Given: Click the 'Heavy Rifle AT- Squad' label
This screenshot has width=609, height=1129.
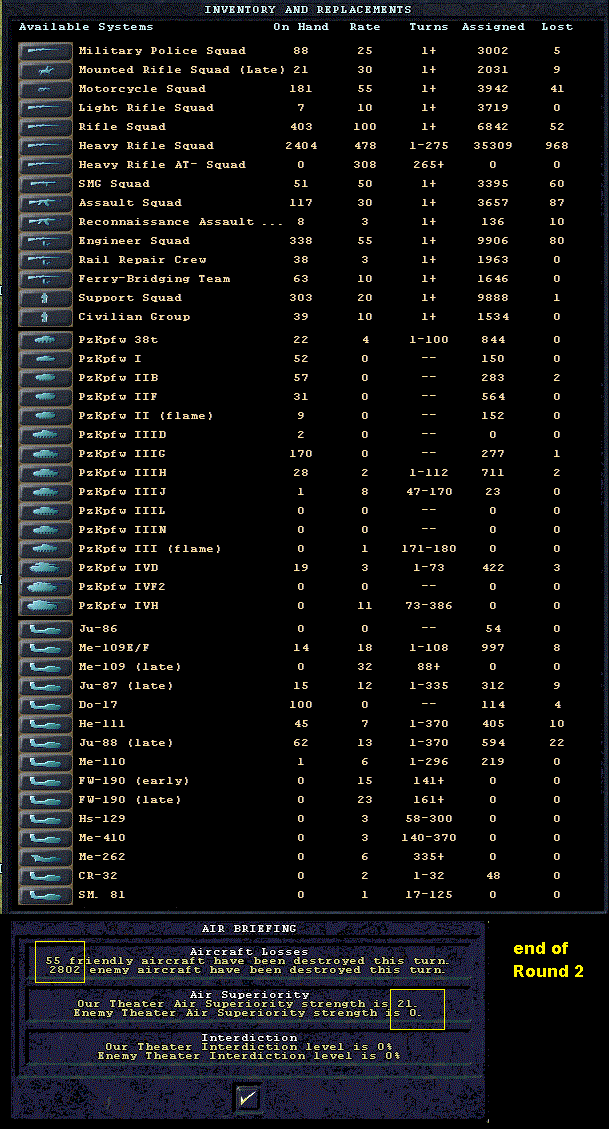Looking at the screenshot, I should (x=162, y=165).
